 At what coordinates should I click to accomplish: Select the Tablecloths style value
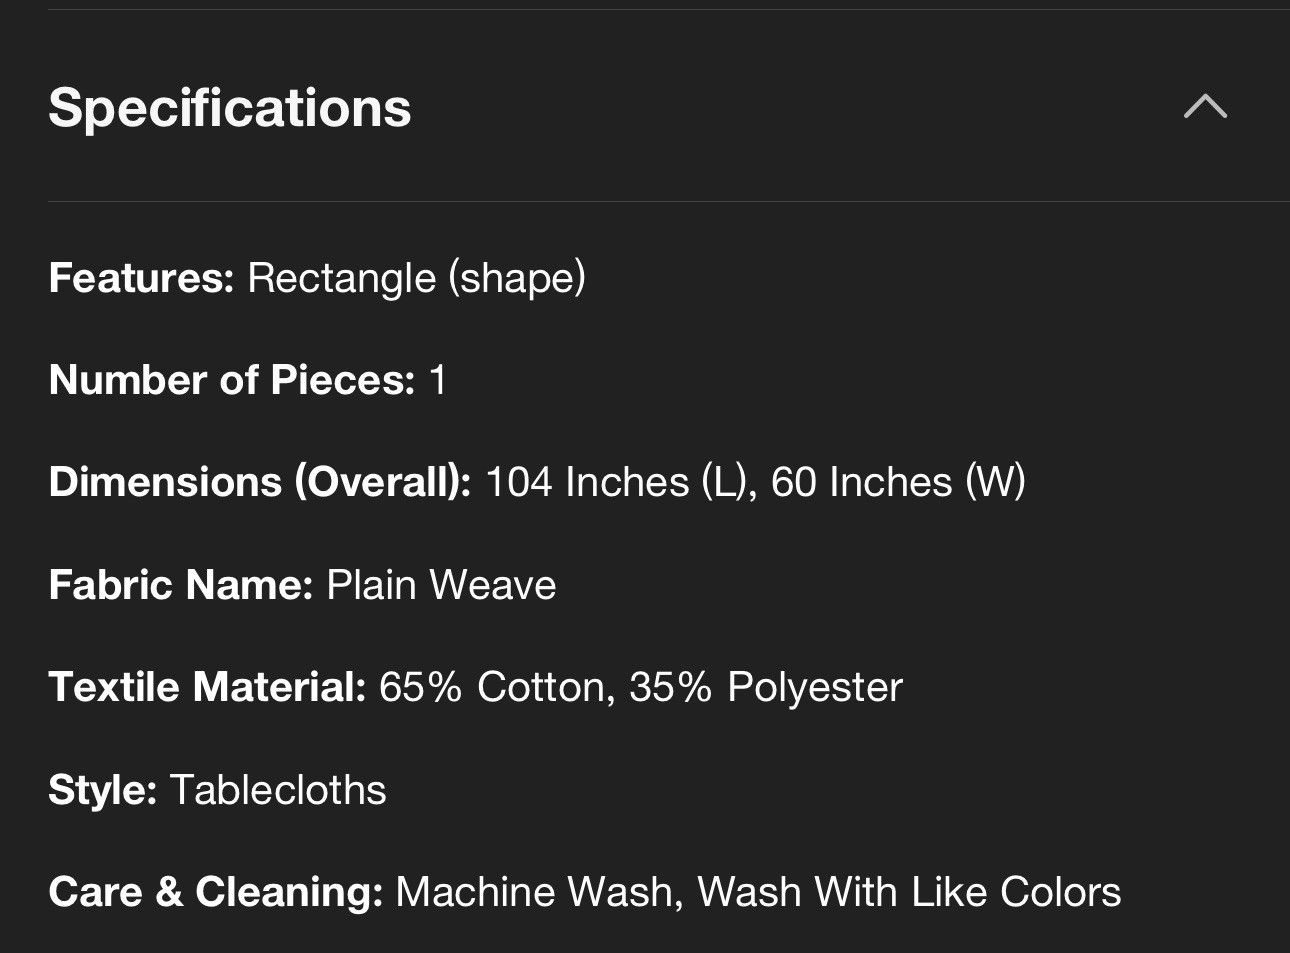278,790
